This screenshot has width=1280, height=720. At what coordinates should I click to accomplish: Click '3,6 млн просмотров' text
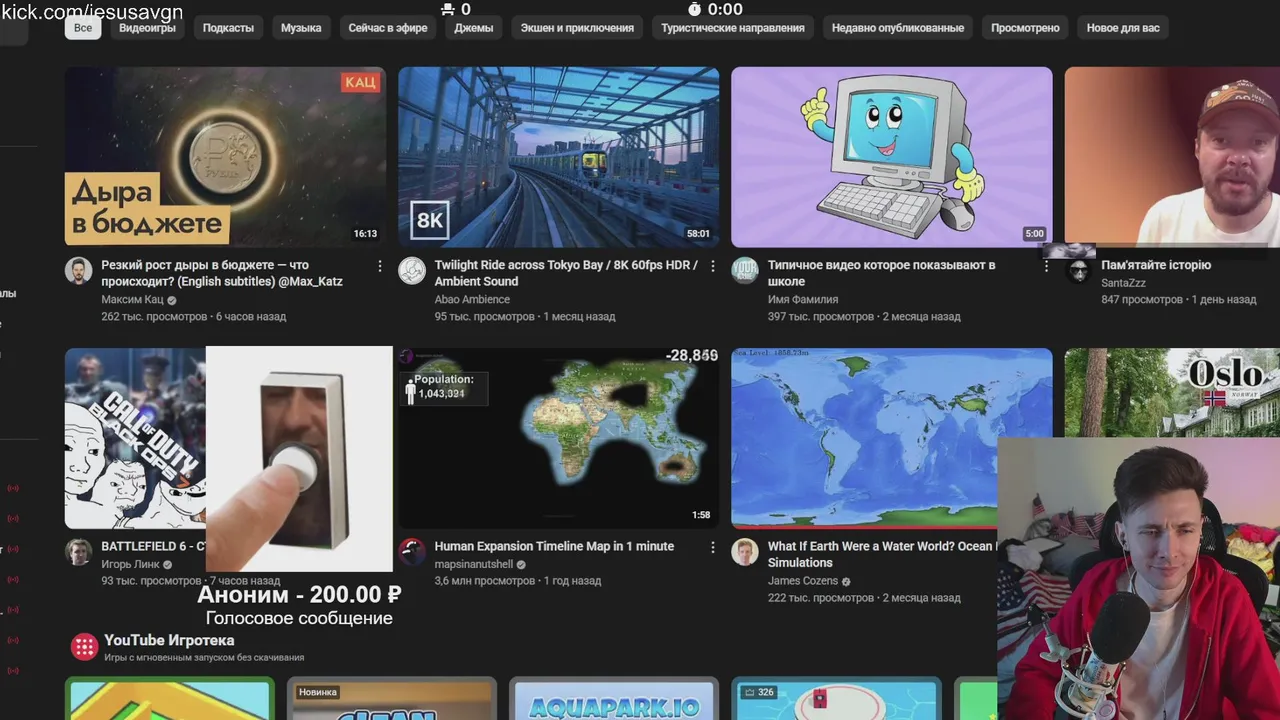tap(484, 580)
